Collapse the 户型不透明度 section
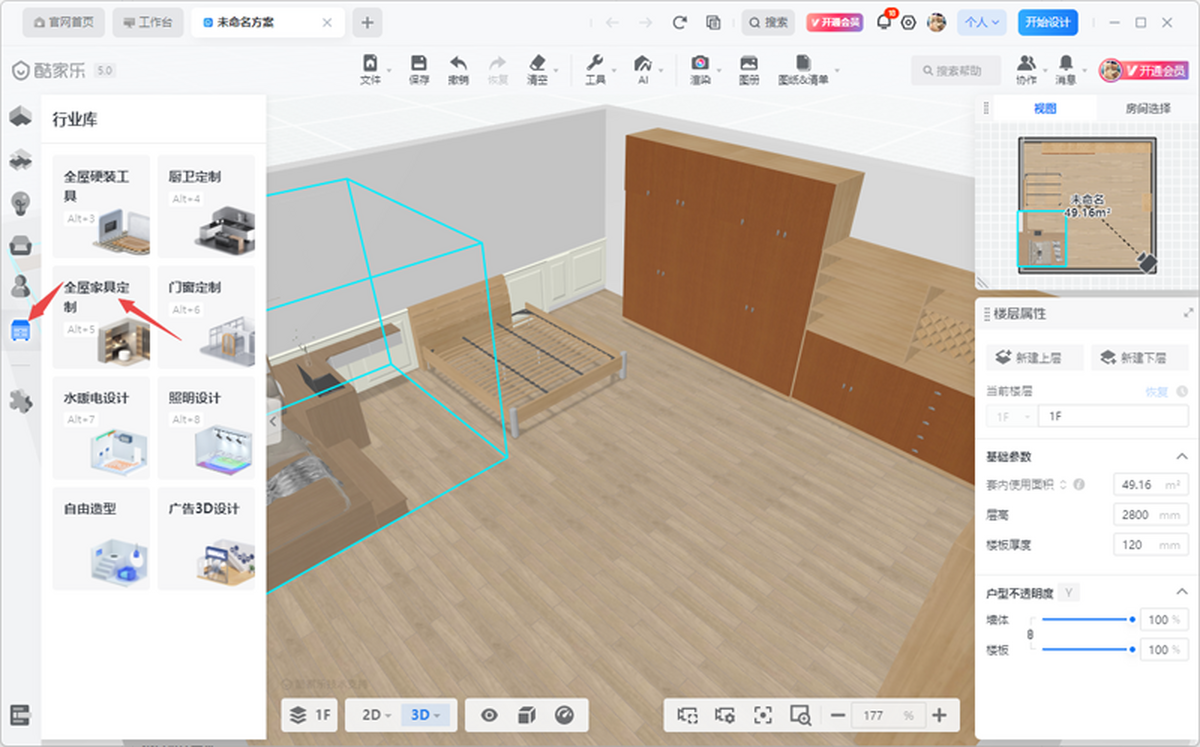Image resolution: width=1200 pixels, height=747 pixels. (1181, 593)
